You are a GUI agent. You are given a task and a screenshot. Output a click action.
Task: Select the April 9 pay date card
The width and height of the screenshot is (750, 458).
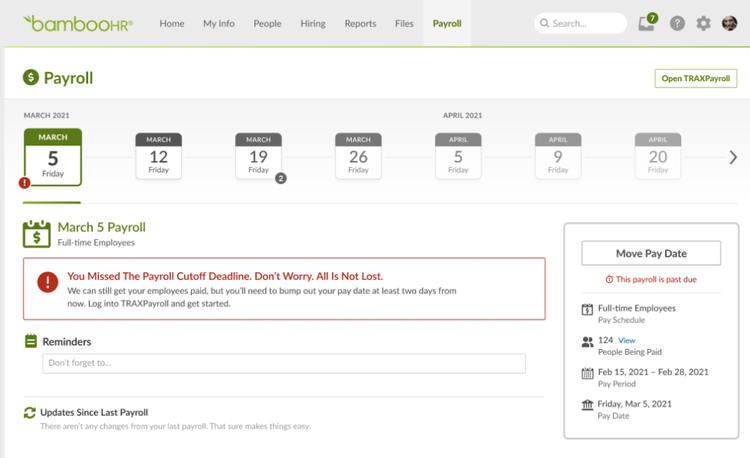558,156
